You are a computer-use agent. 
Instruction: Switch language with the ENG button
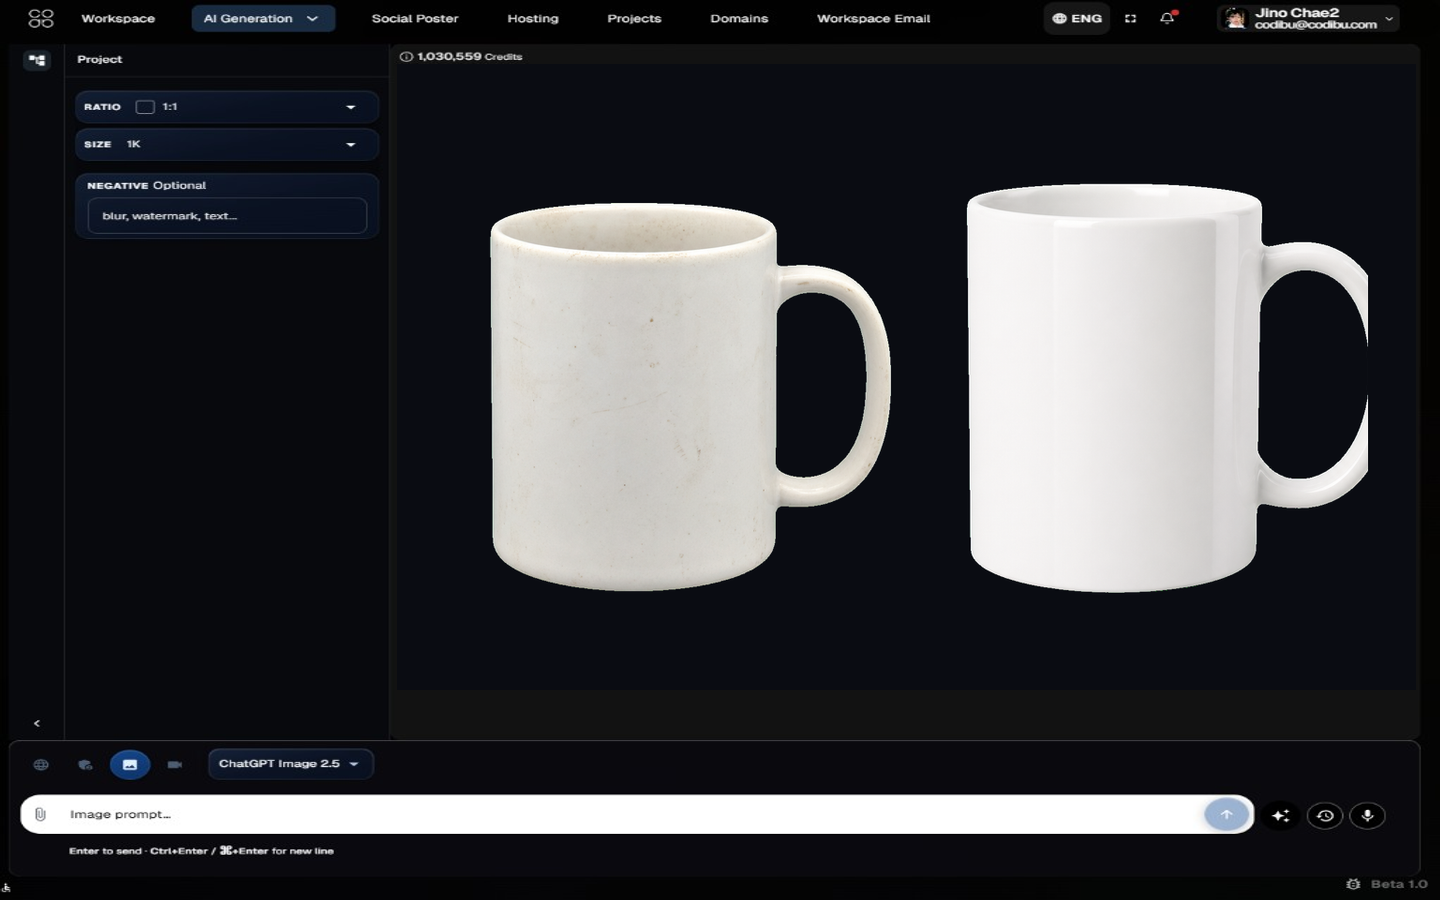[x=1077, y=18]
